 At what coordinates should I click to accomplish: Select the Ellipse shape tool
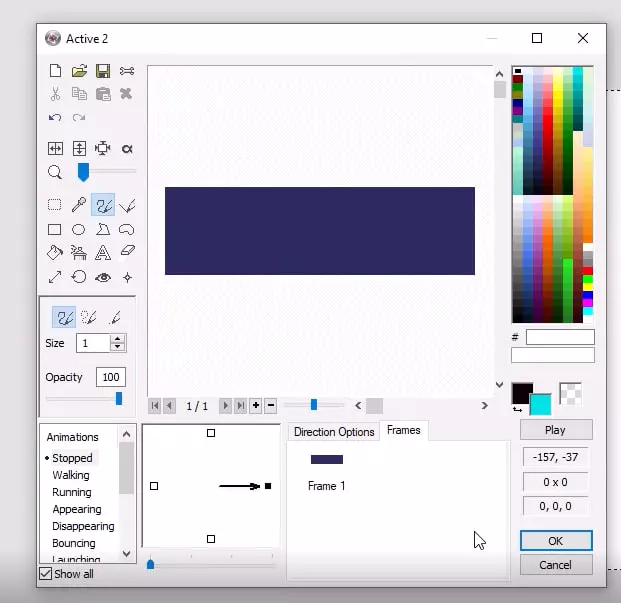(78, 230)
